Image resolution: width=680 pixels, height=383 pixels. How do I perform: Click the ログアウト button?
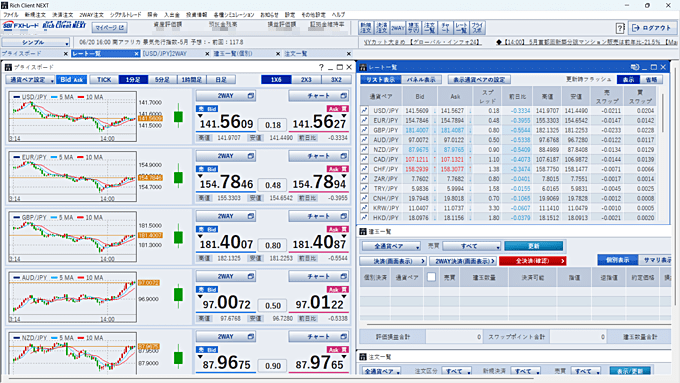[652, 28]
